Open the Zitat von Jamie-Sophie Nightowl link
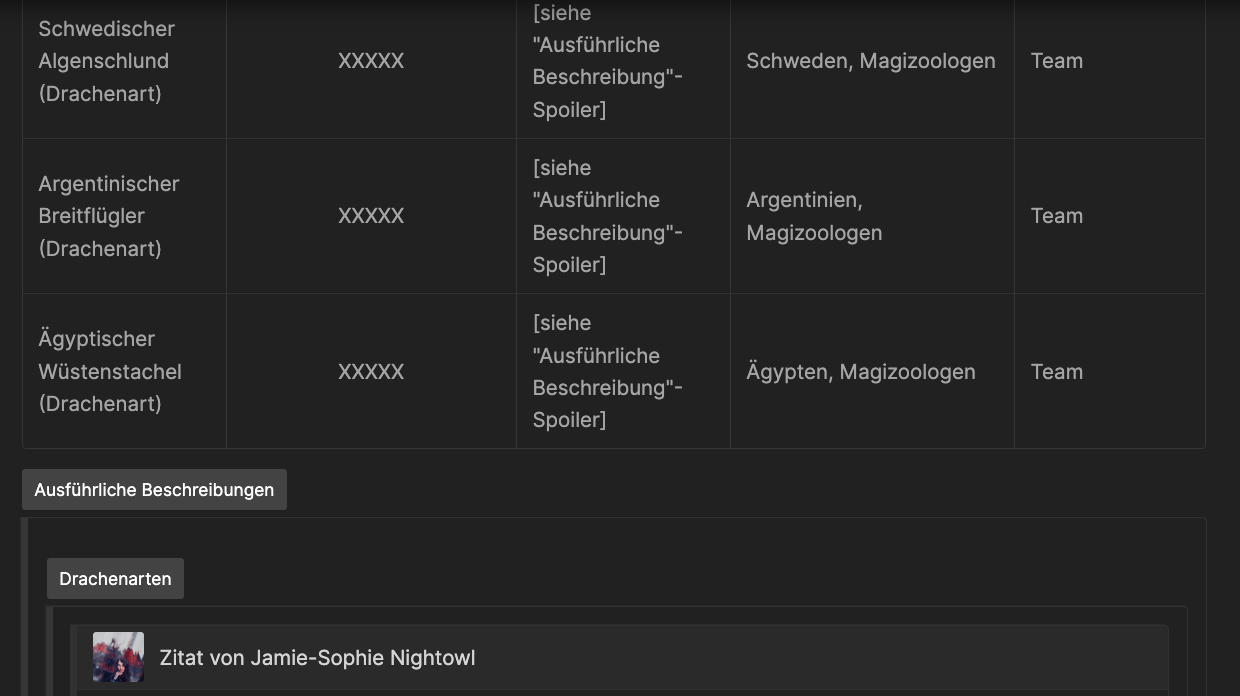This screenshot has height=696, width=1240. (317, 658)
